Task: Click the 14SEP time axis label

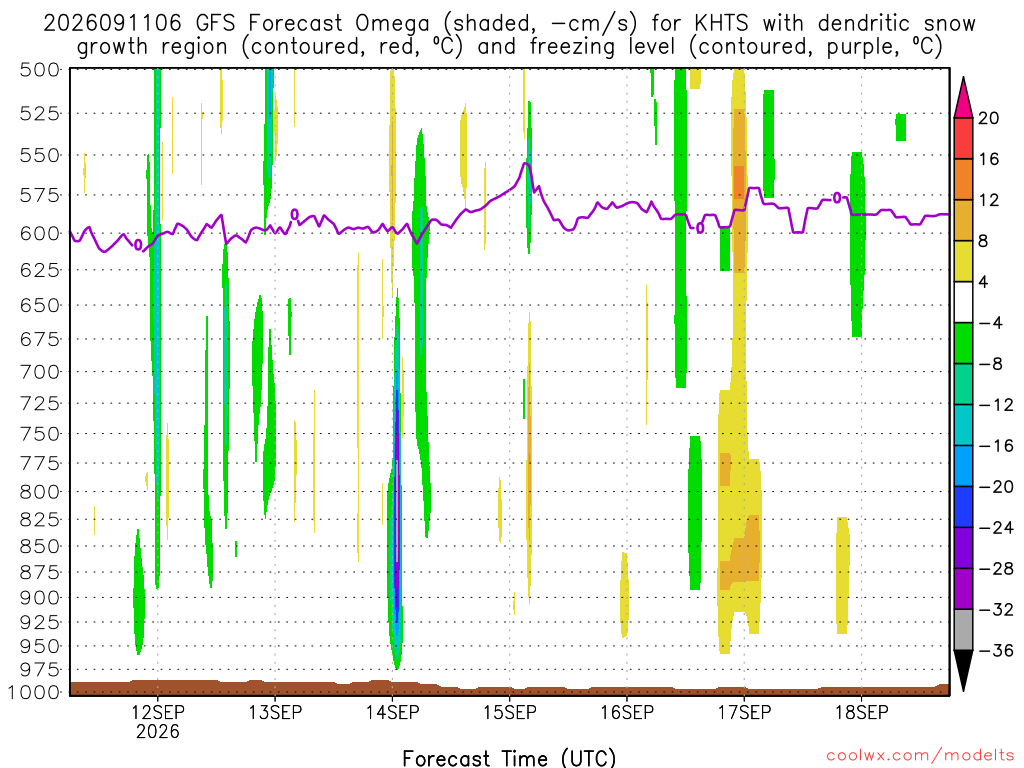Action: 392,712
